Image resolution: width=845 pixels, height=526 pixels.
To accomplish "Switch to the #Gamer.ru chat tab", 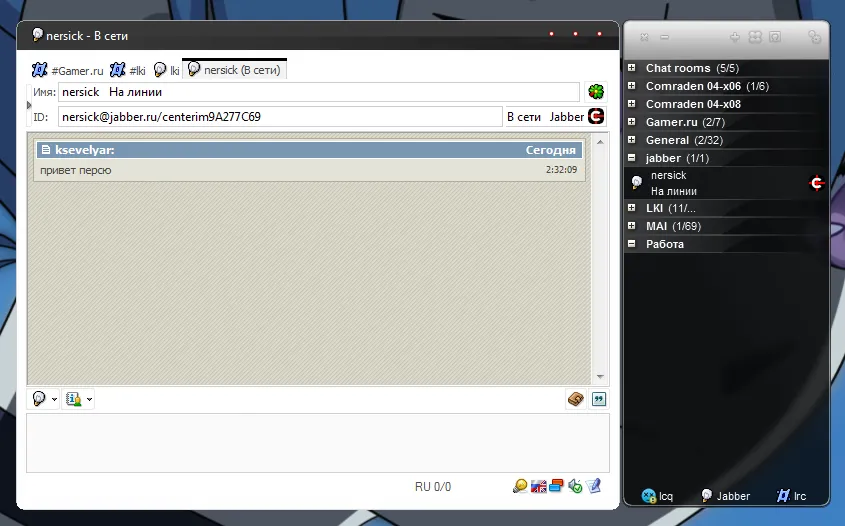I will [67, 70].
